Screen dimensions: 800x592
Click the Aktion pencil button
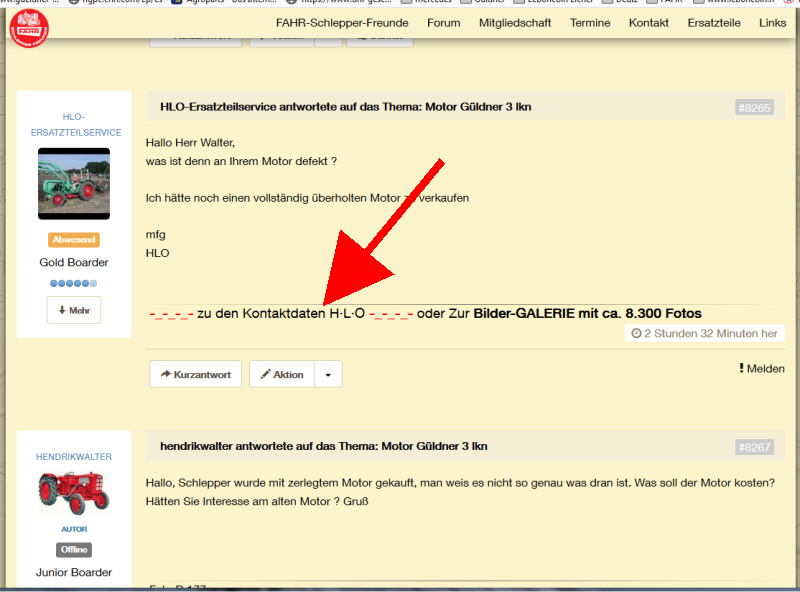(282, 375)
